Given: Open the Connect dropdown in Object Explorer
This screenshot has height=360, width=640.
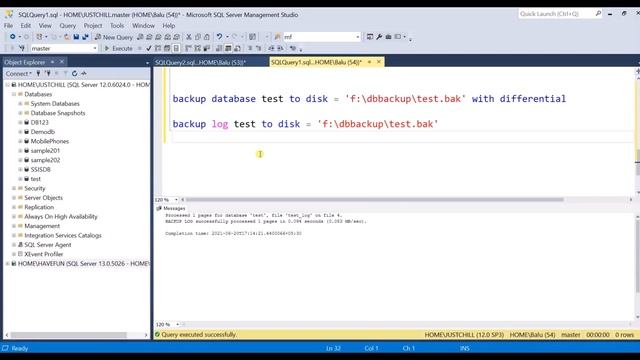Looking at the screenshot, I should [x=18, y=73].
